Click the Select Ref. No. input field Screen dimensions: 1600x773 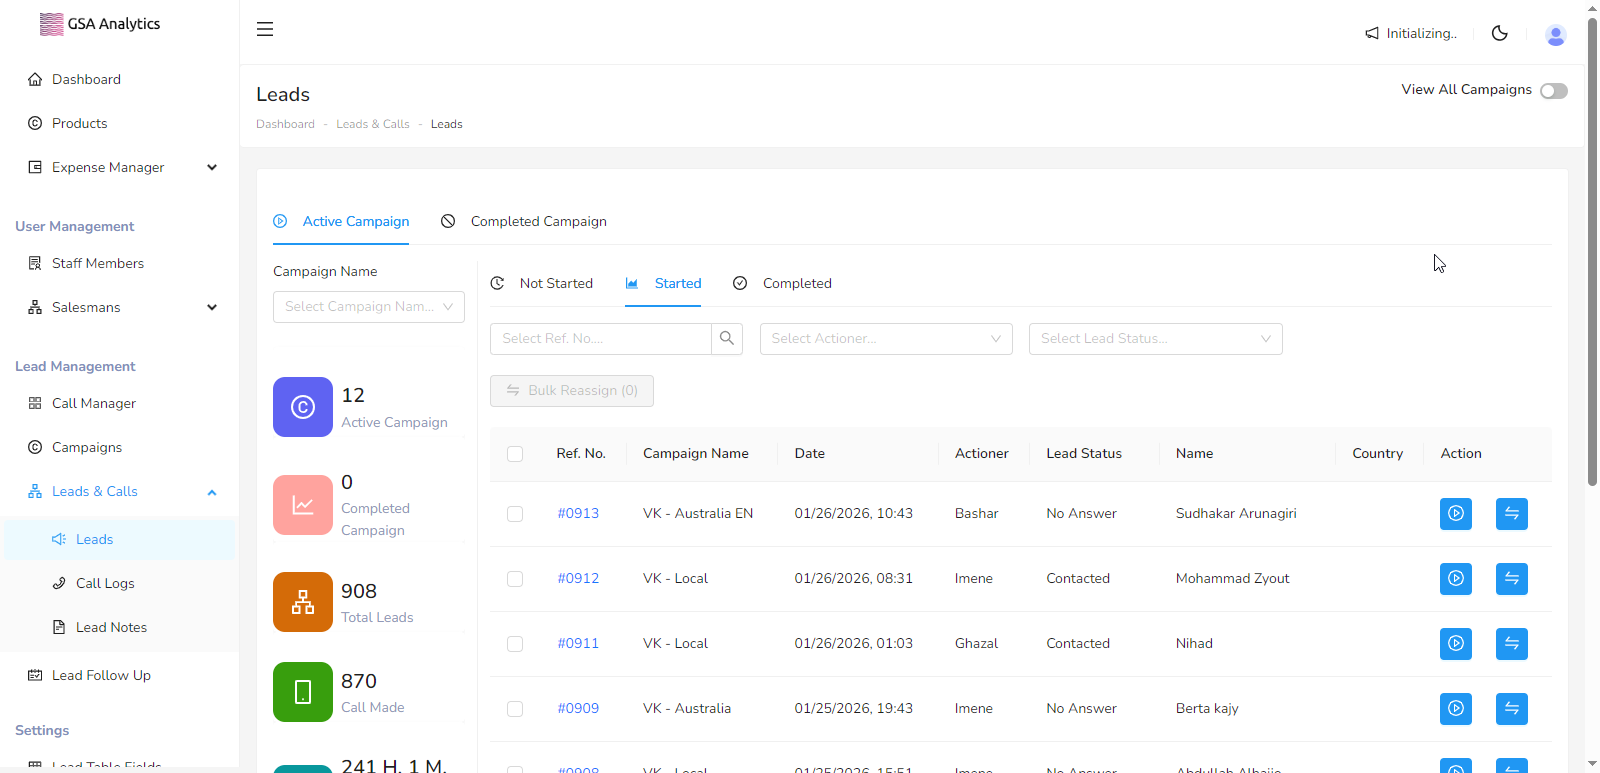coord(601,339)
